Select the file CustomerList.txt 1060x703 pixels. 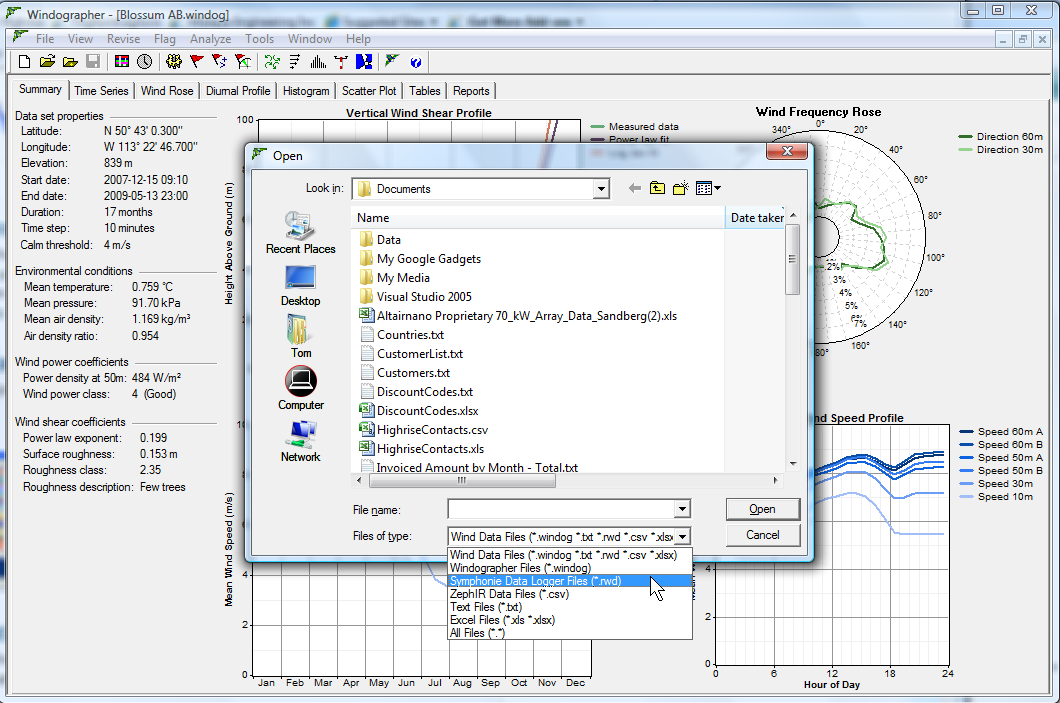click(x=412, y=354)
